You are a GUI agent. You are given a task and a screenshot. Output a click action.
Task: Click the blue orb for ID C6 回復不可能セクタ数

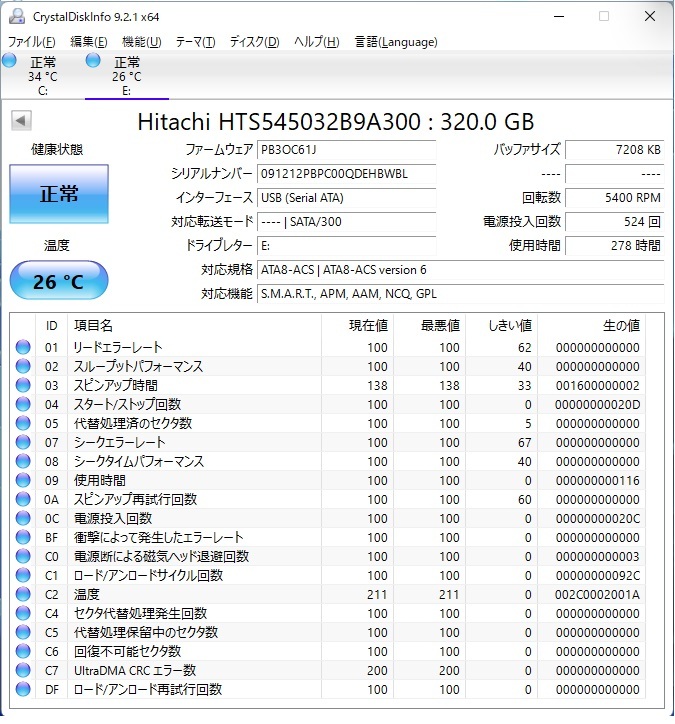[23, 651]
